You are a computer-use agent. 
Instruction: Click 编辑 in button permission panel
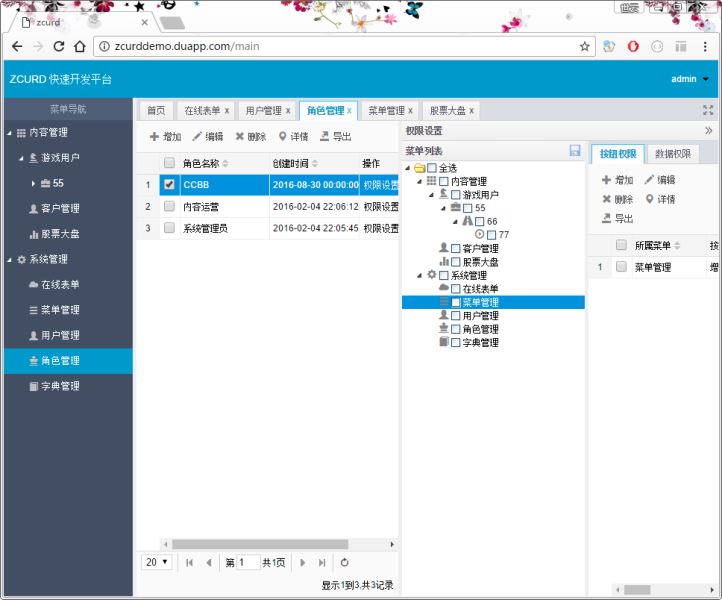coord(660,180)
